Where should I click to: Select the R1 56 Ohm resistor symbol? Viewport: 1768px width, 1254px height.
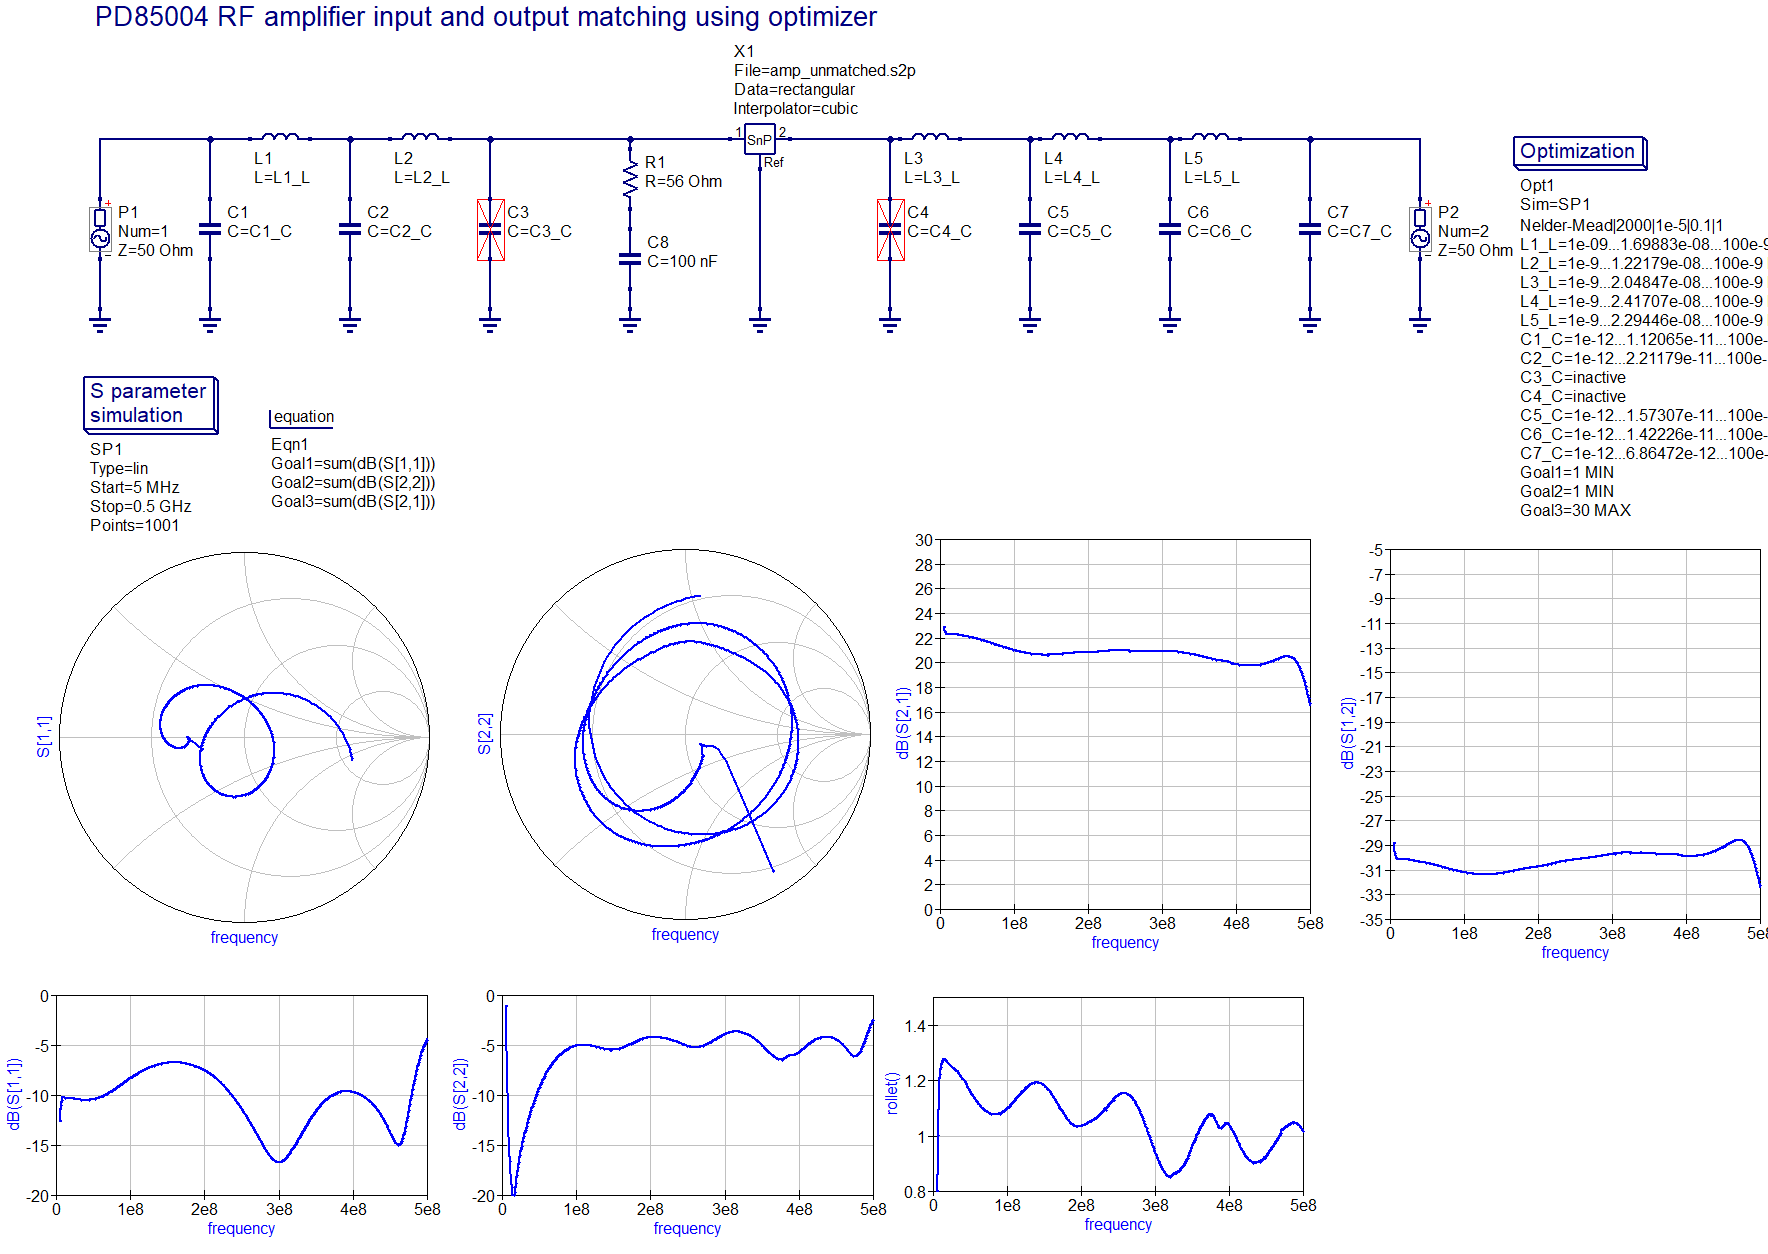630,180
